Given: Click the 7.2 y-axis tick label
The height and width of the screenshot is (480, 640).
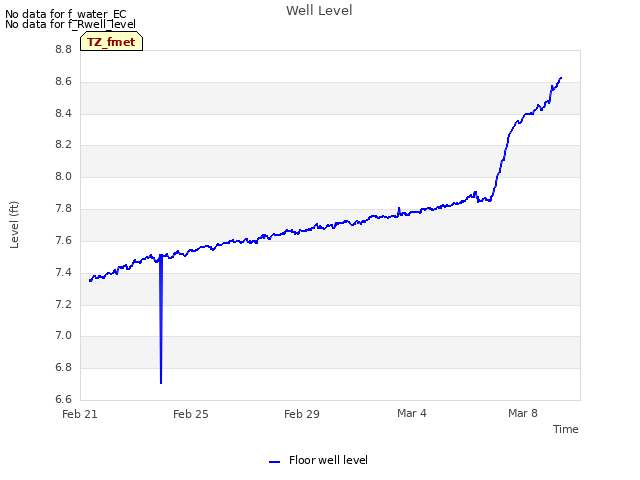Looking at the screenshot, I should (63, 304).
